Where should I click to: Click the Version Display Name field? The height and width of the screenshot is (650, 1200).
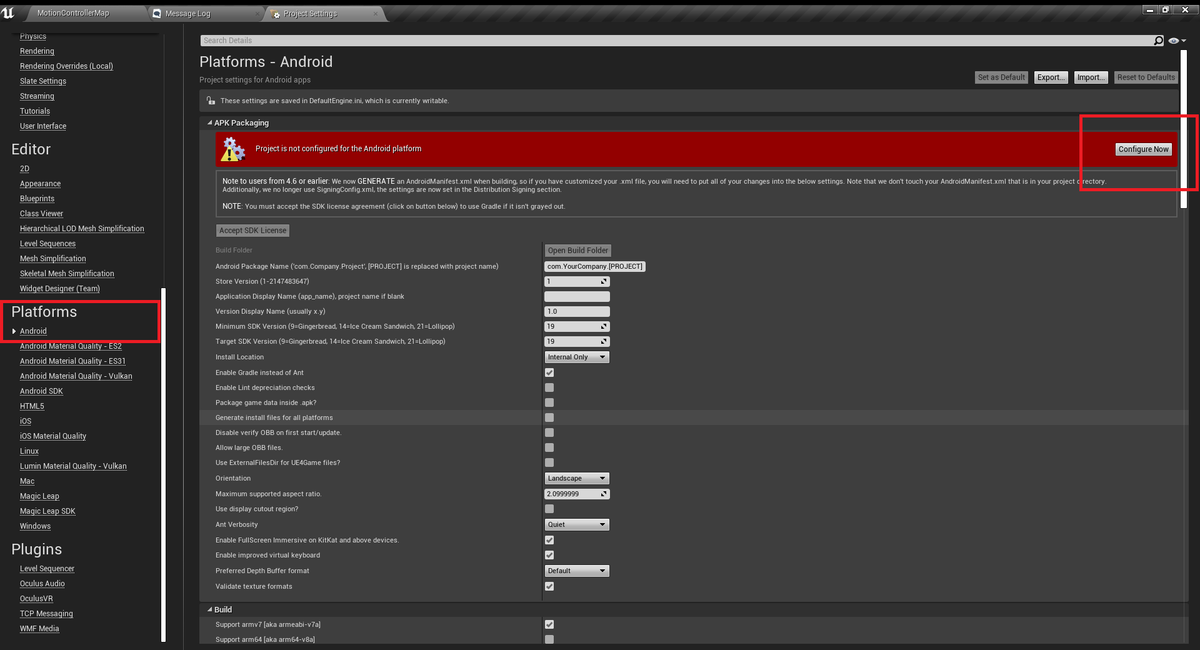[x=577, y=311]
